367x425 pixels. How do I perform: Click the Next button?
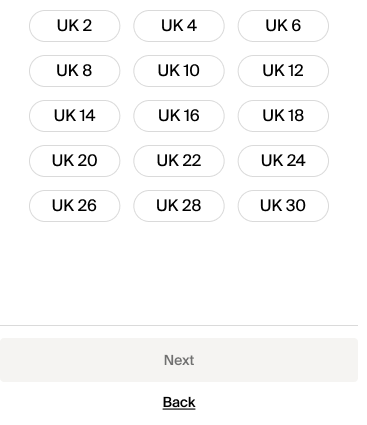coord(179,360)
